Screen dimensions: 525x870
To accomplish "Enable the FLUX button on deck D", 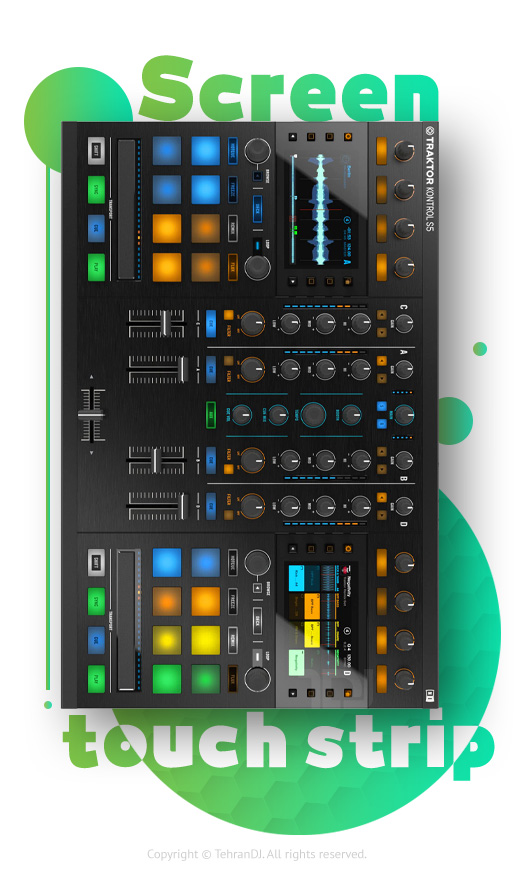I will point(233,679).
